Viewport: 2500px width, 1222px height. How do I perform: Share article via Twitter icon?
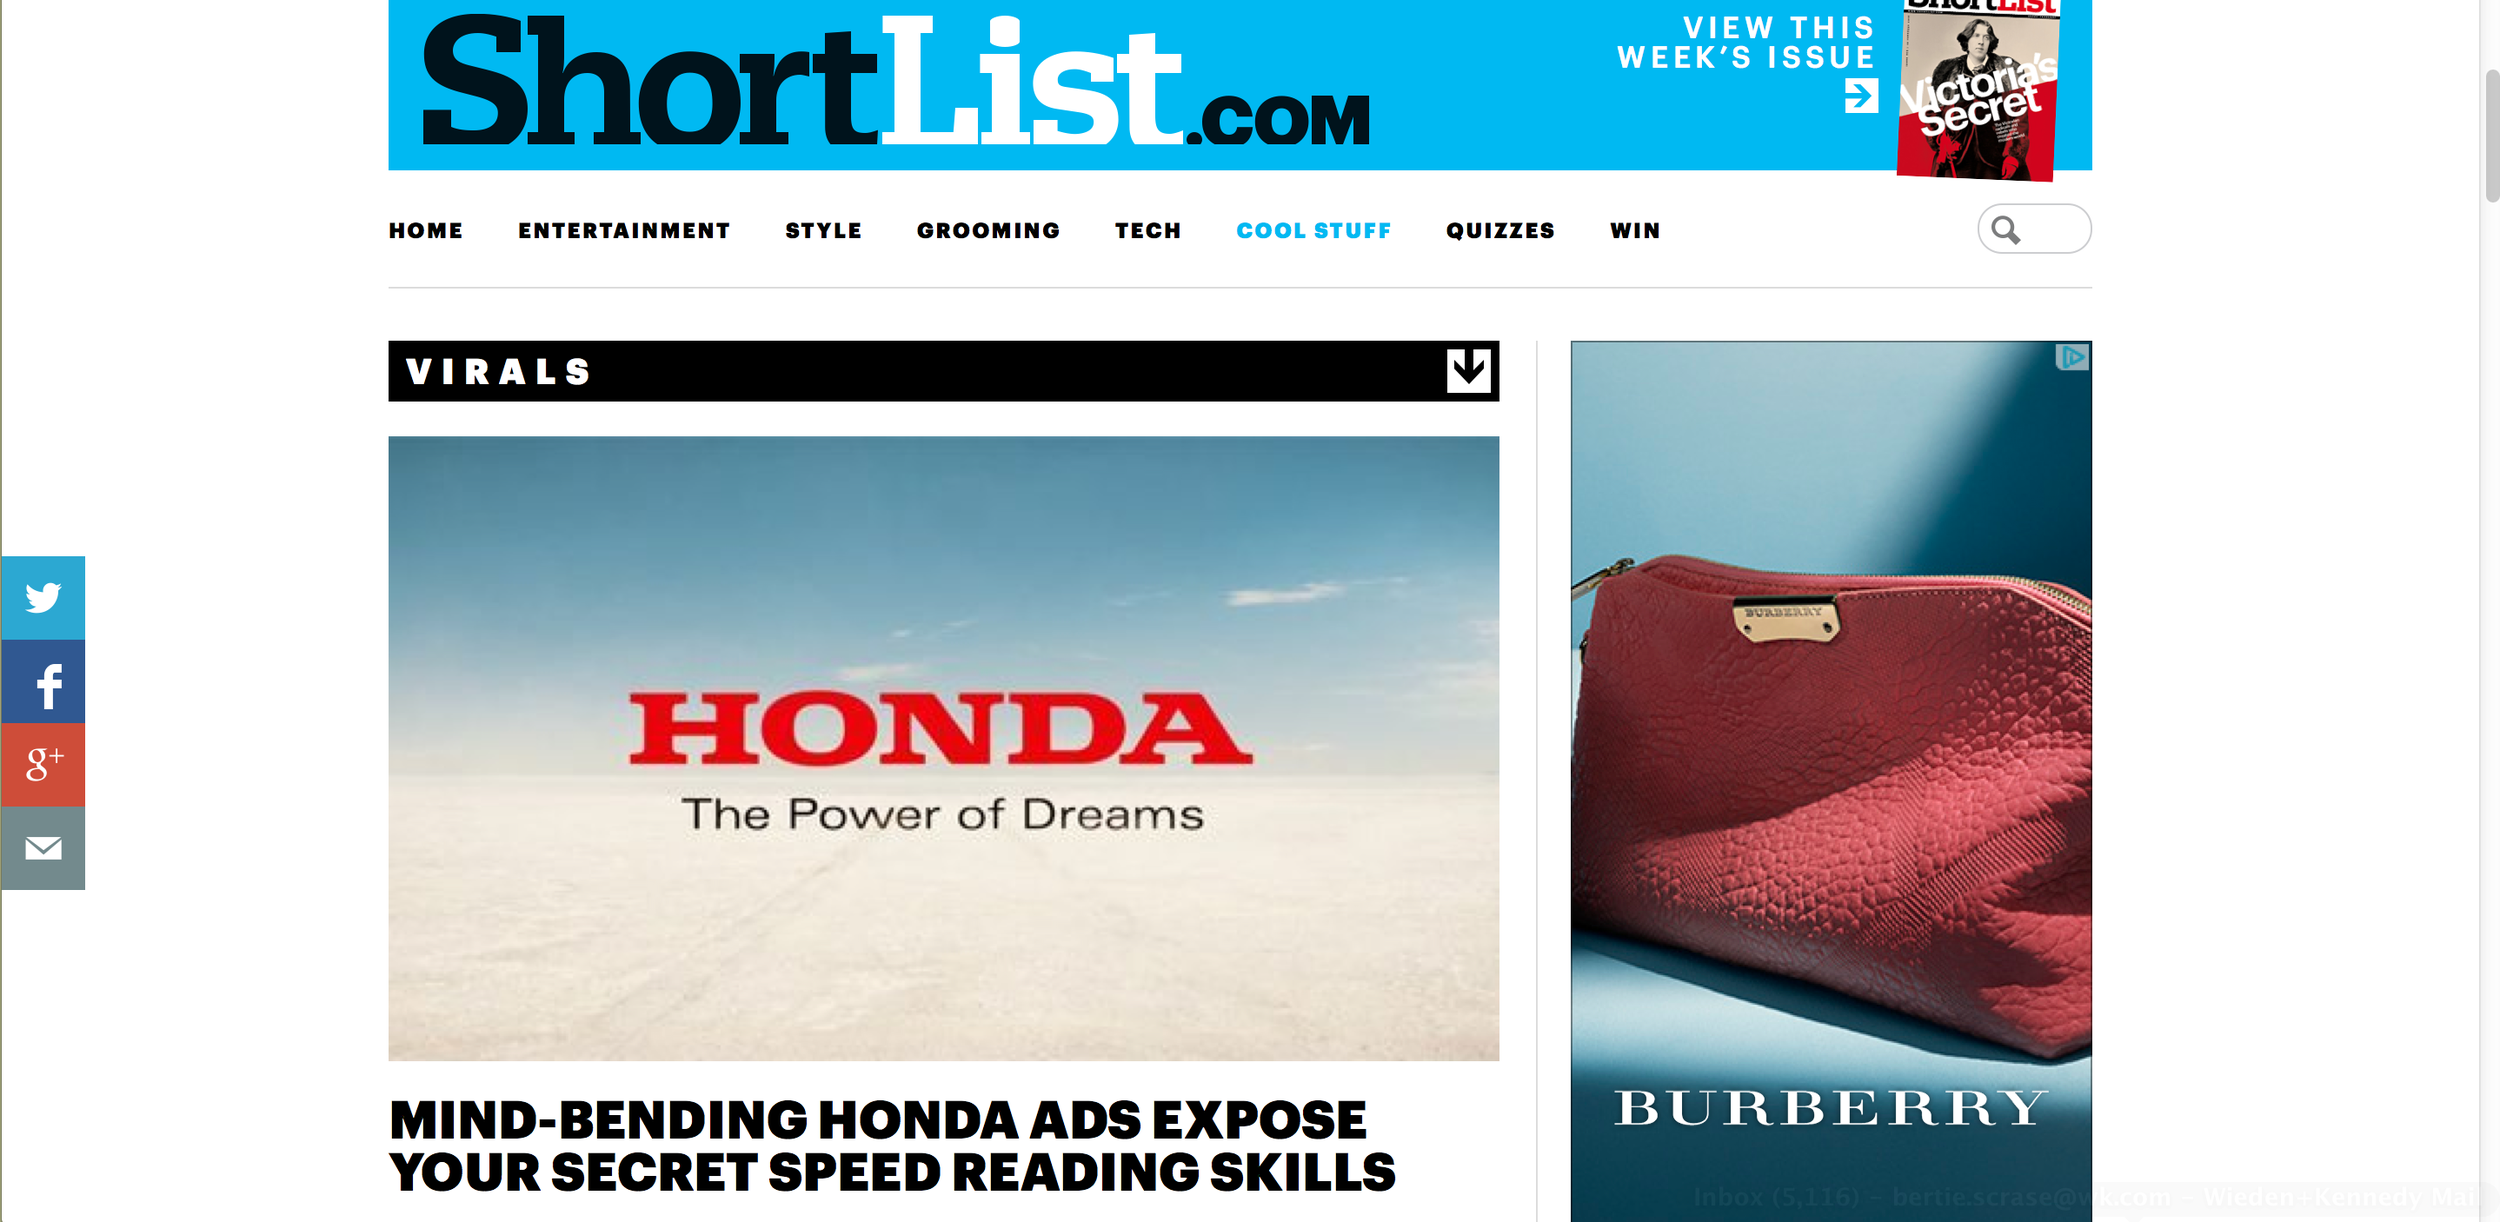coord(43,598)
